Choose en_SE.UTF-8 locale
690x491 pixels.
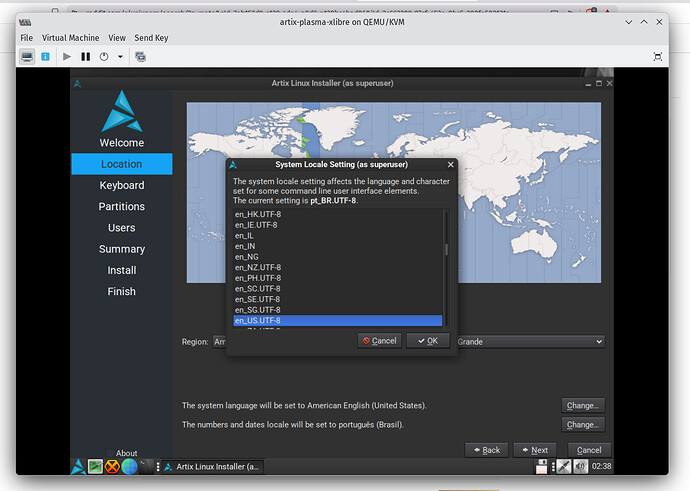click(338, 299)
